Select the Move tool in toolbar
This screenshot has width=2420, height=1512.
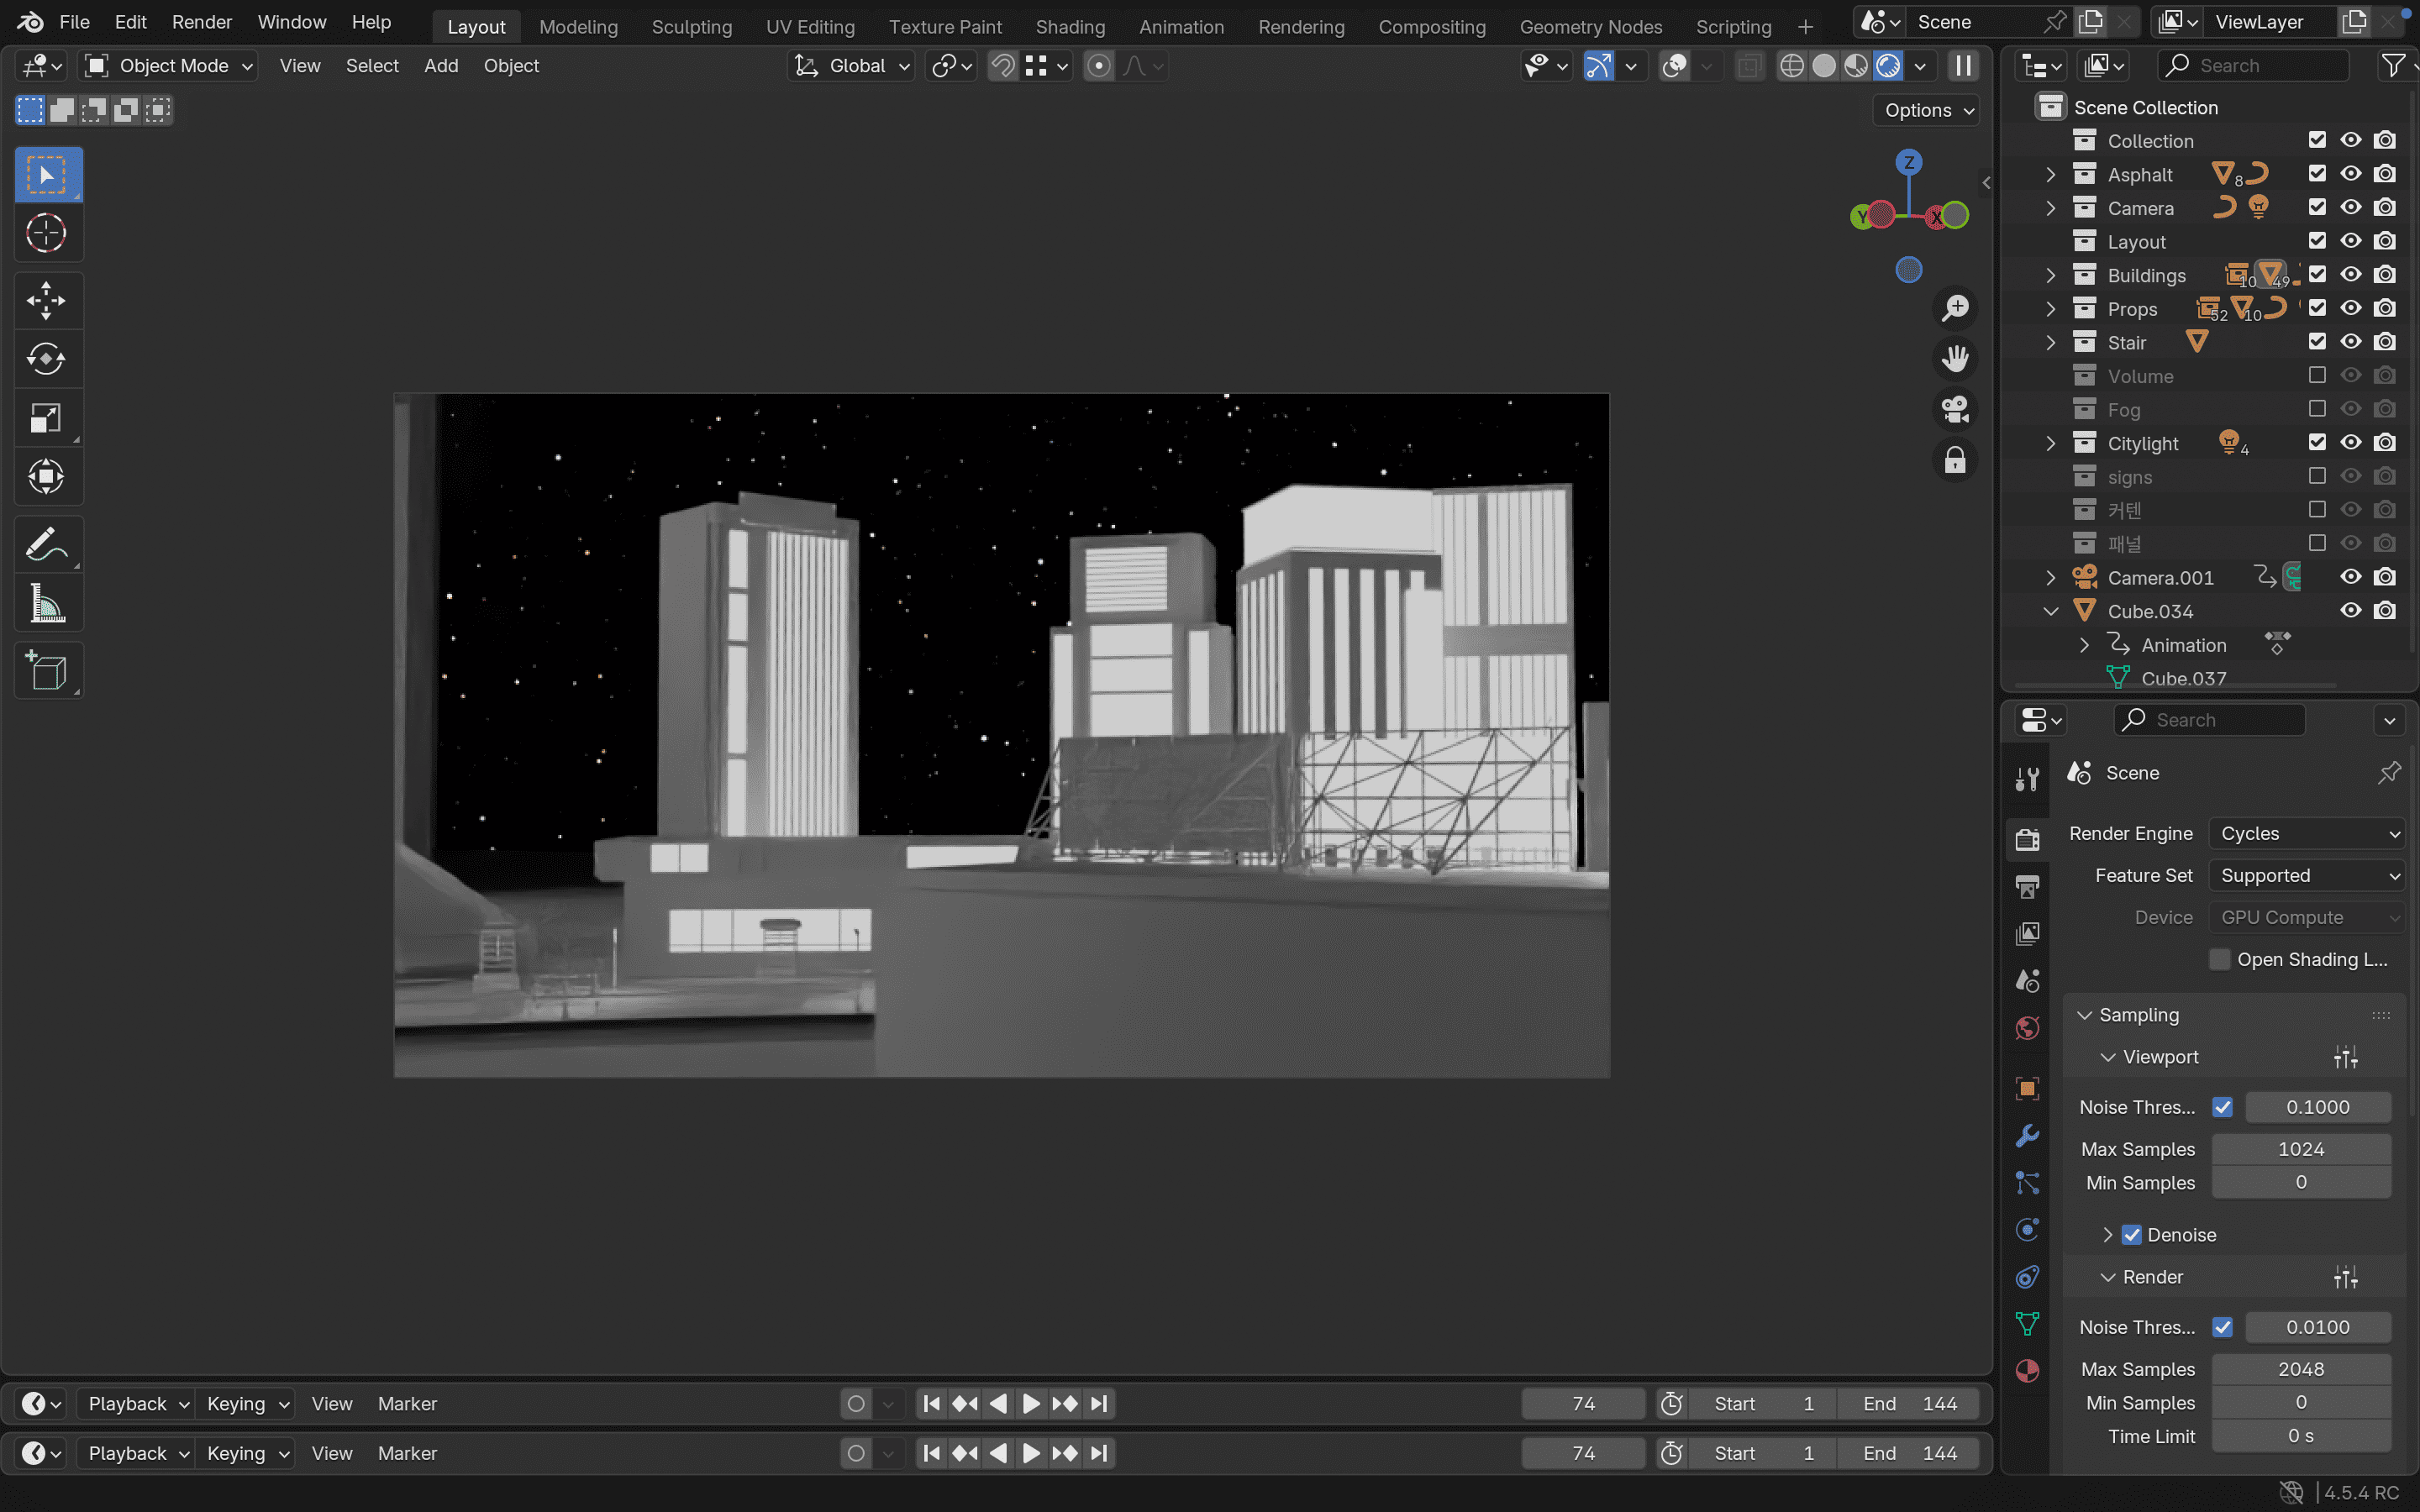[46, 300]
